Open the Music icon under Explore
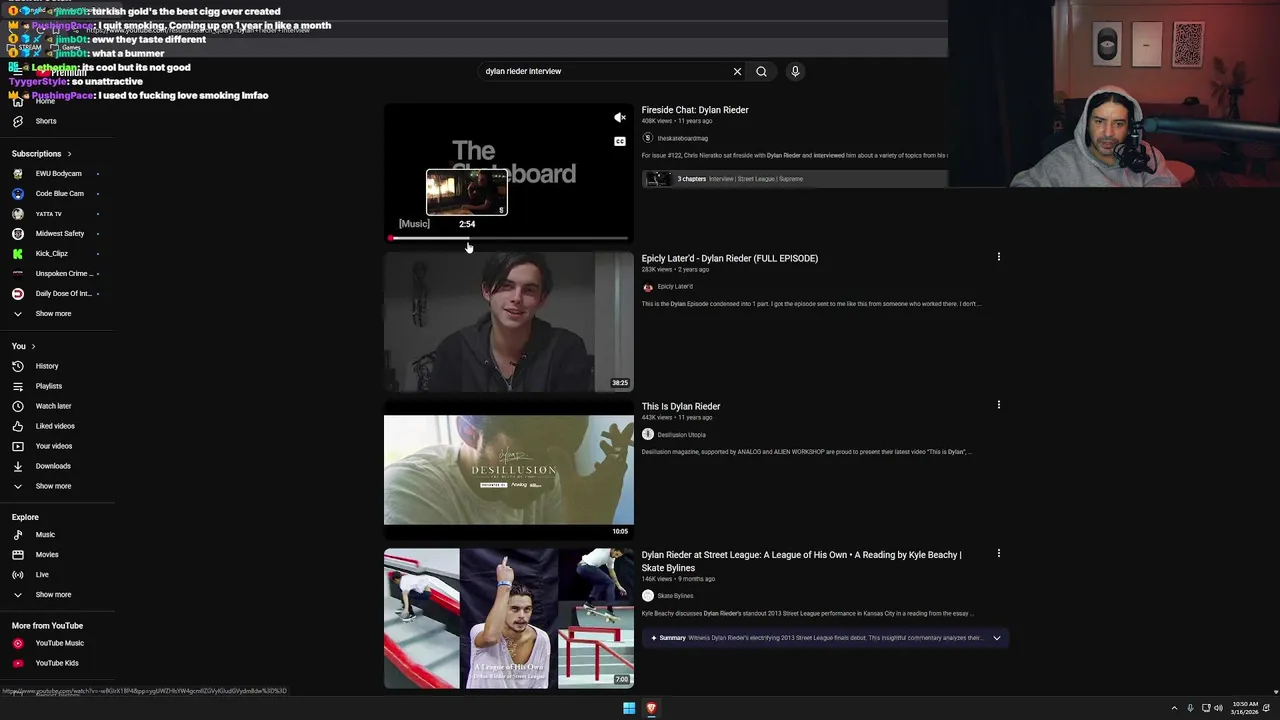Screen dimensions: 1280x720 tap(17, 535)
